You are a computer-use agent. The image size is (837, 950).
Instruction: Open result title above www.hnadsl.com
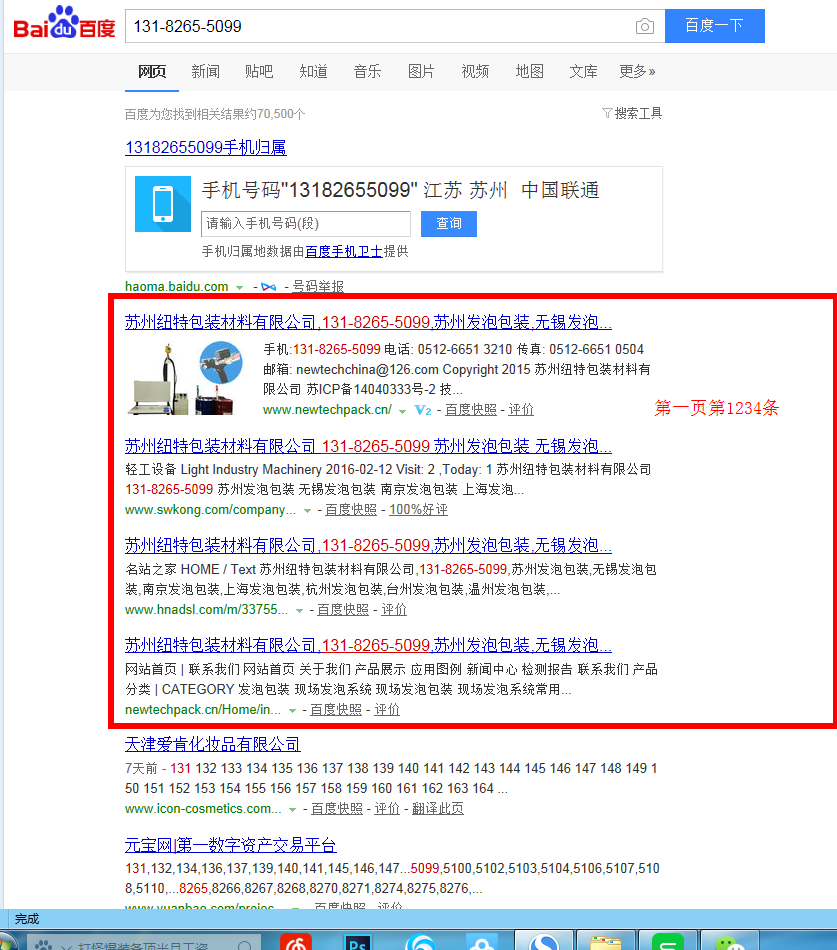(368, 546)
